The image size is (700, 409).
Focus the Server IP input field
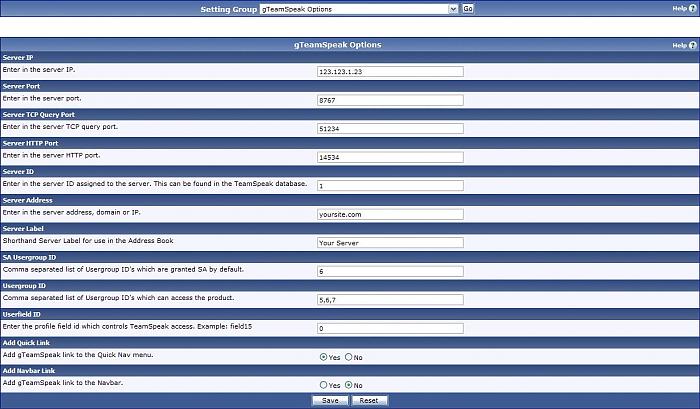(389, 71)
